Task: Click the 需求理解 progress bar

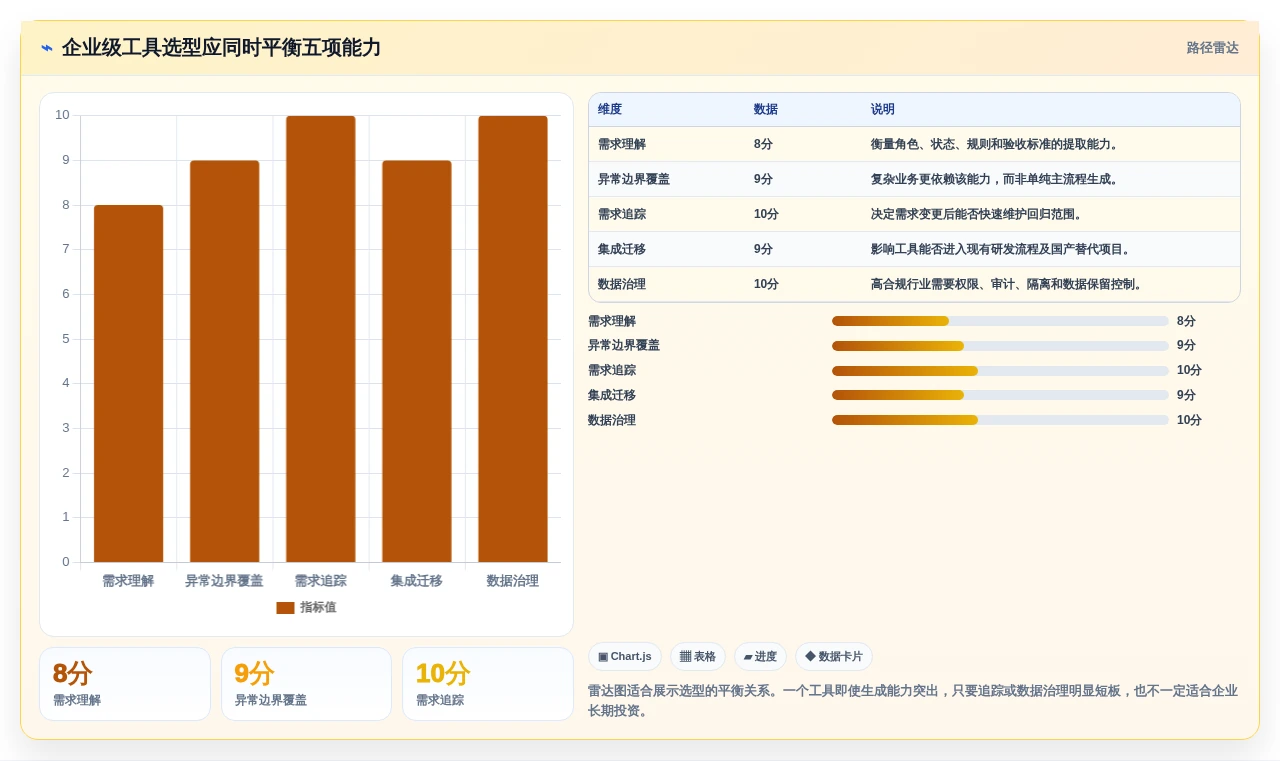Action: pyautogui.click(x=1000, y=321)
